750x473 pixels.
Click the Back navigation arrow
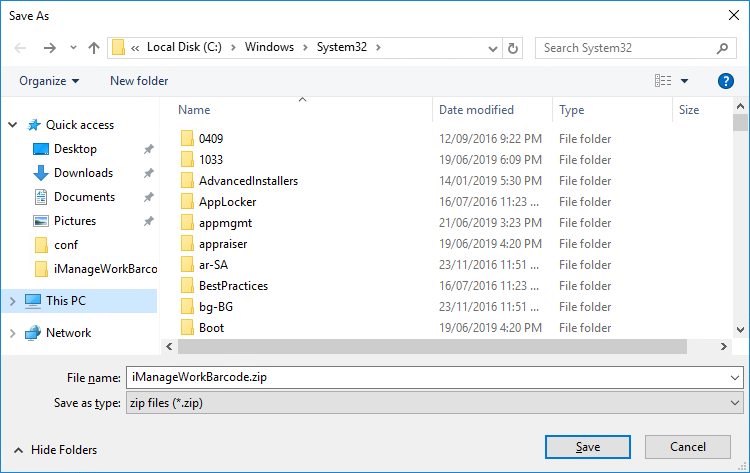pos(21,48)
